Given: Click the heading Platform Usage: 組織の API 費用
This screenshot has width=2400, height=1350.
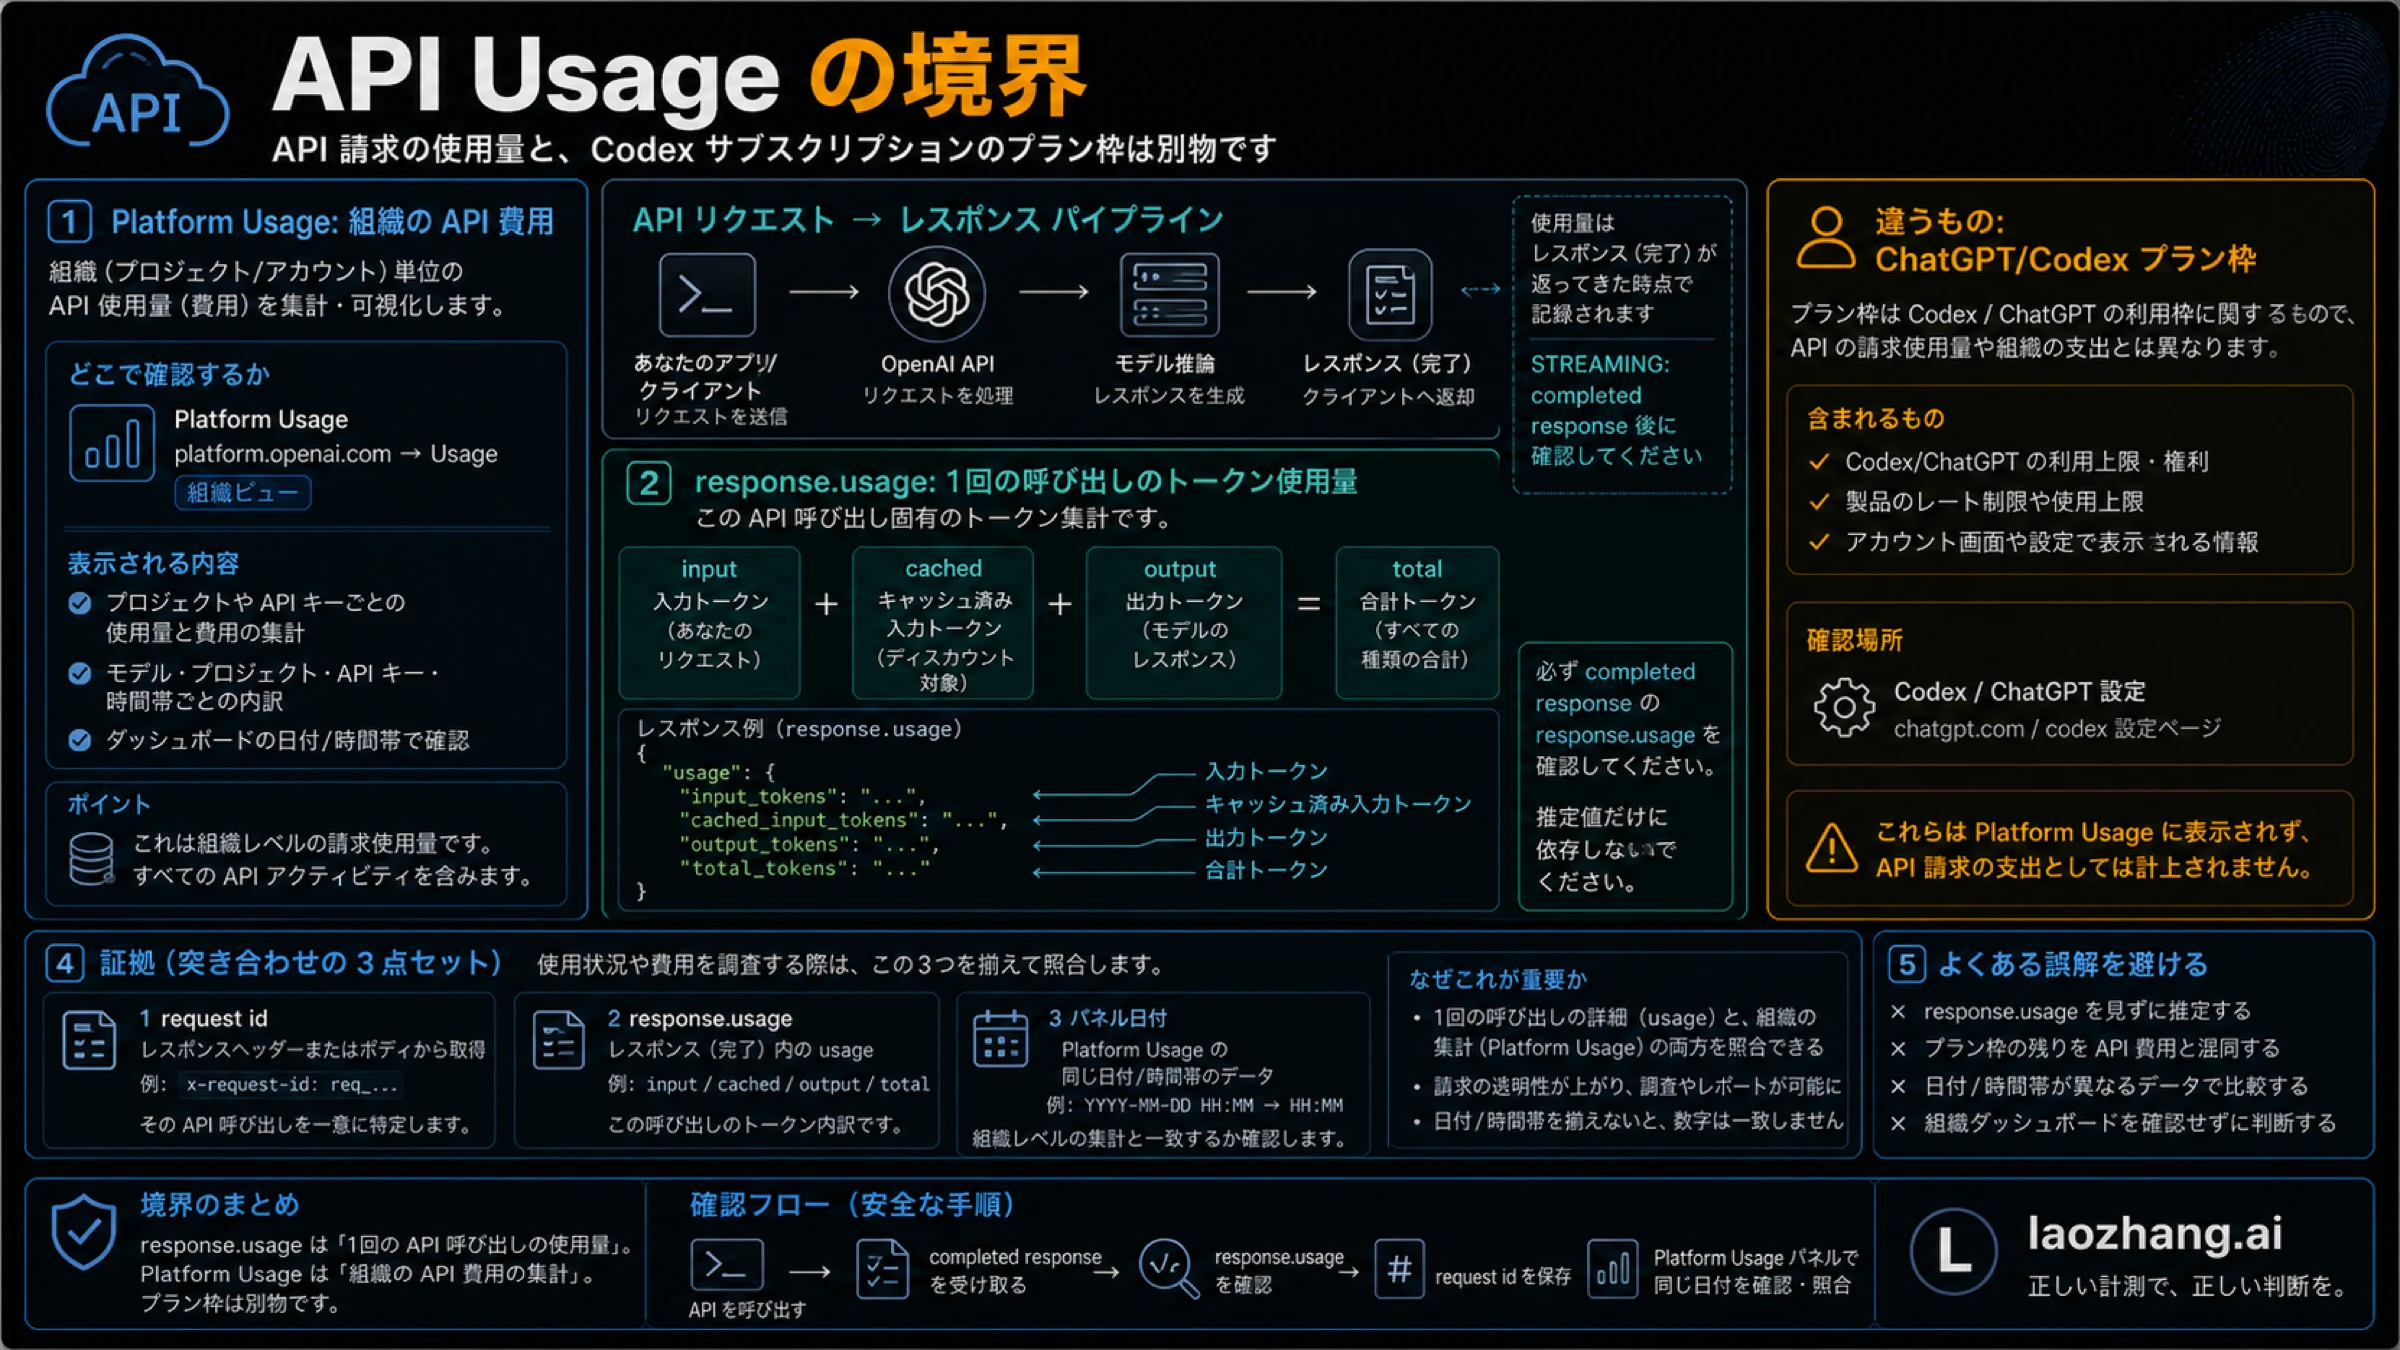Looking at the screenshot, I should [332, 221].
